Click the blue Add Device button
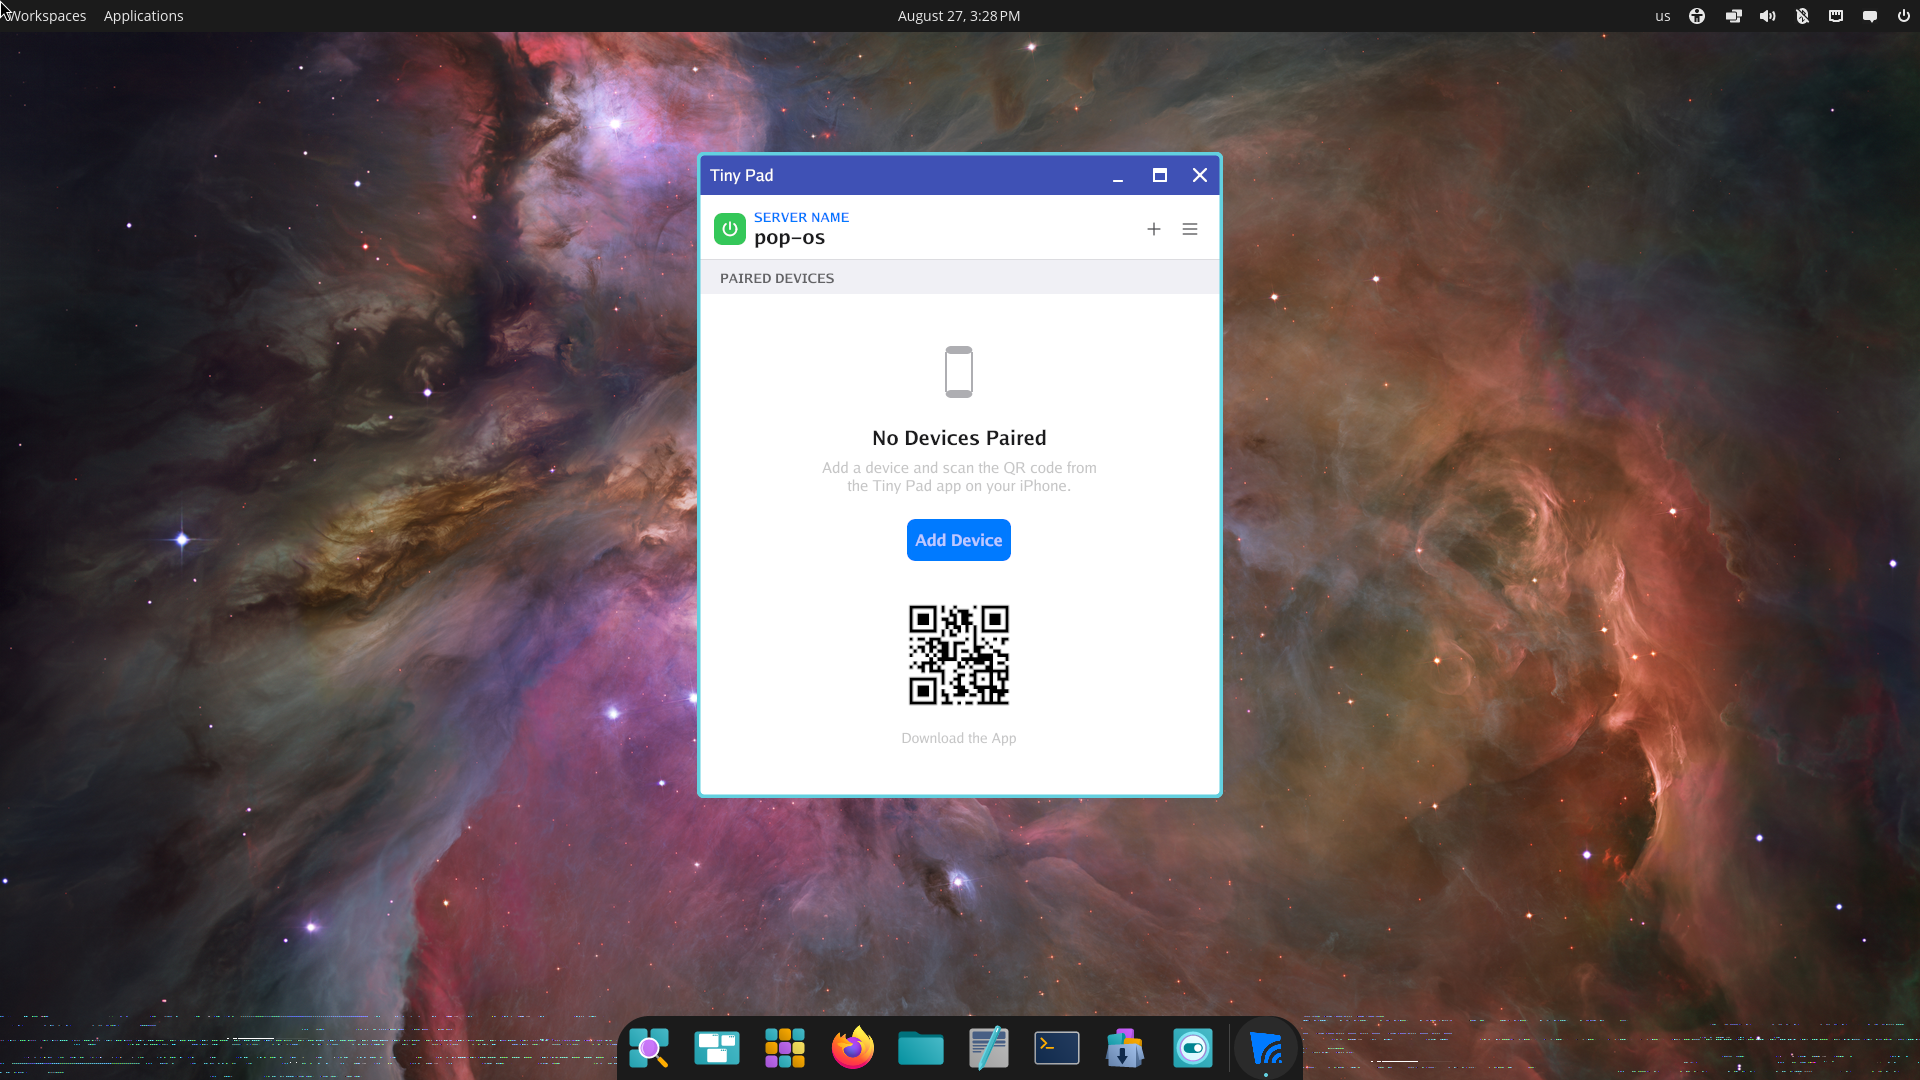Image resolution: width=1920 pixels, height=1080 pixels. click(959, 540)
